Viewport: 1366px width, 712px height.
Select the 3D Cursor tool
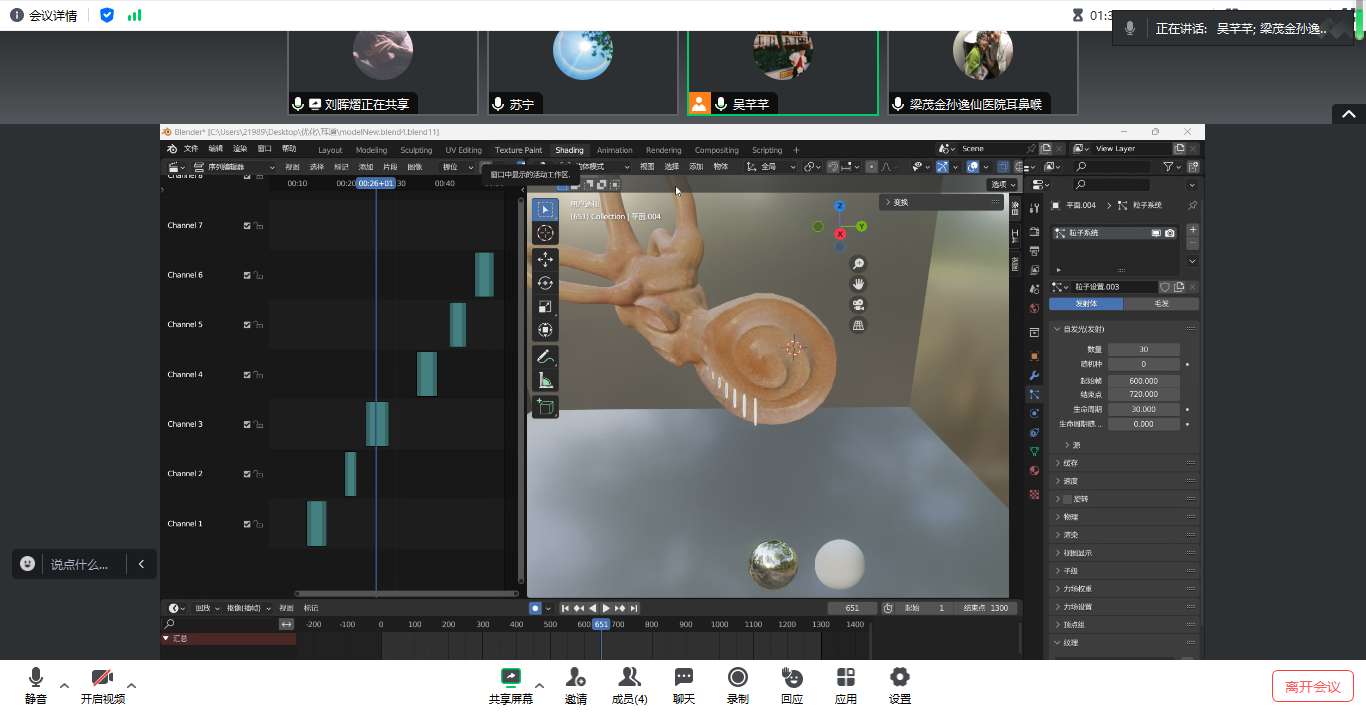tap(545, 233)
